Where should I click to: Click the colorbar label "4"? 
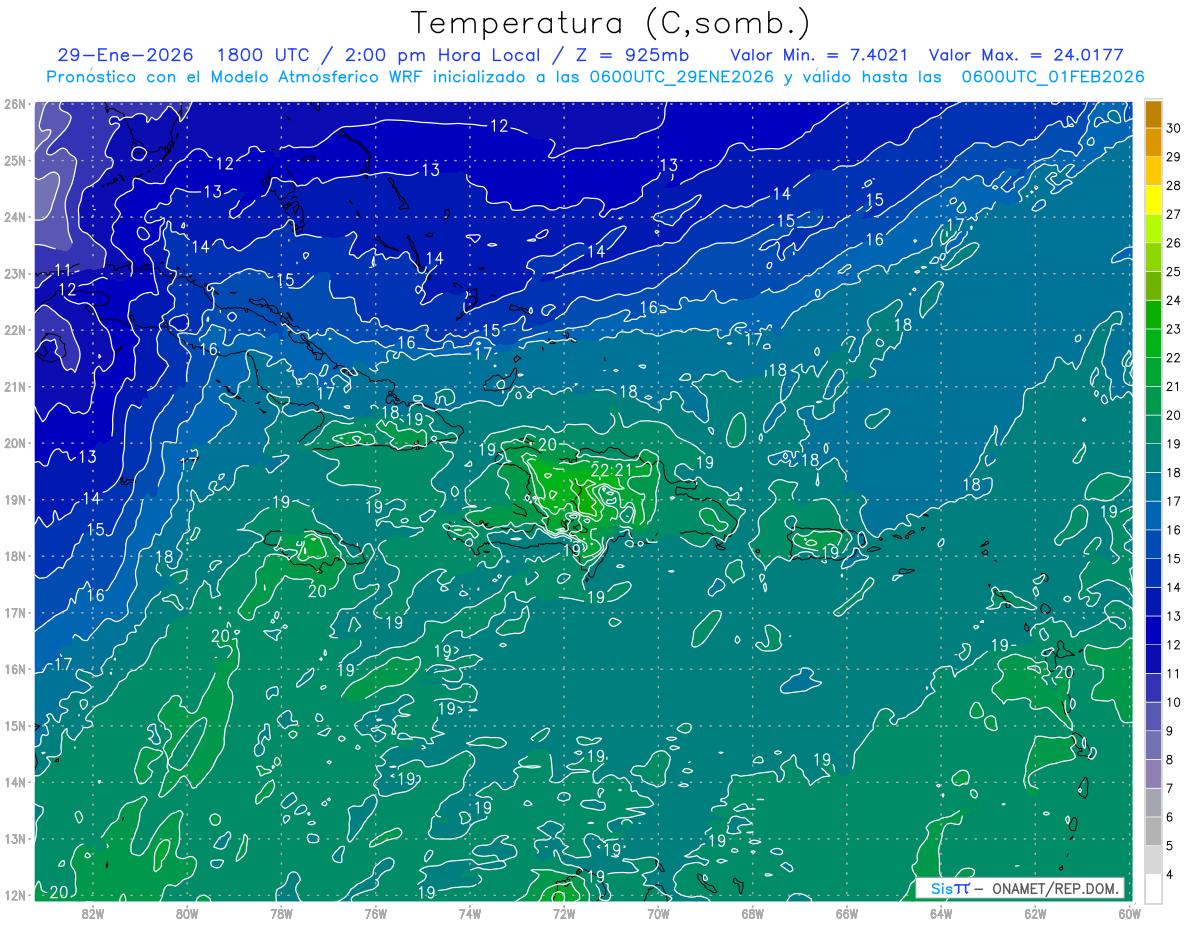[x=1169, y=875]
